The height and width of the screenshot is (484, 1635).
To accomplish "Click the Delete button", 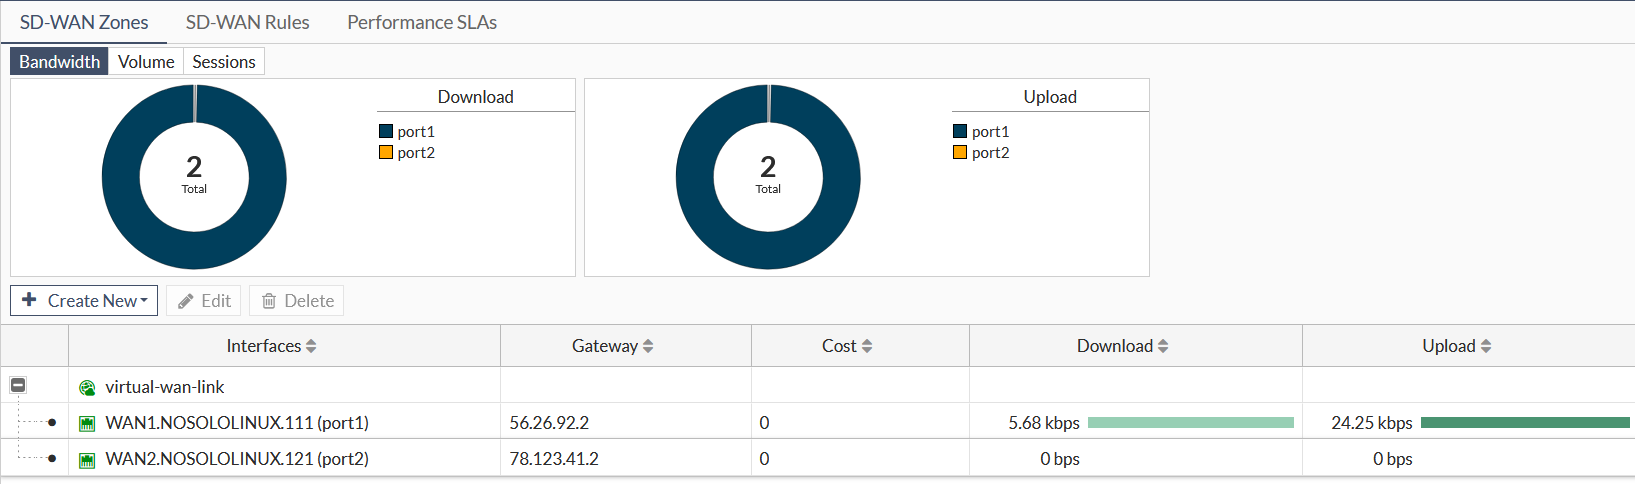I will click(297, 301).
